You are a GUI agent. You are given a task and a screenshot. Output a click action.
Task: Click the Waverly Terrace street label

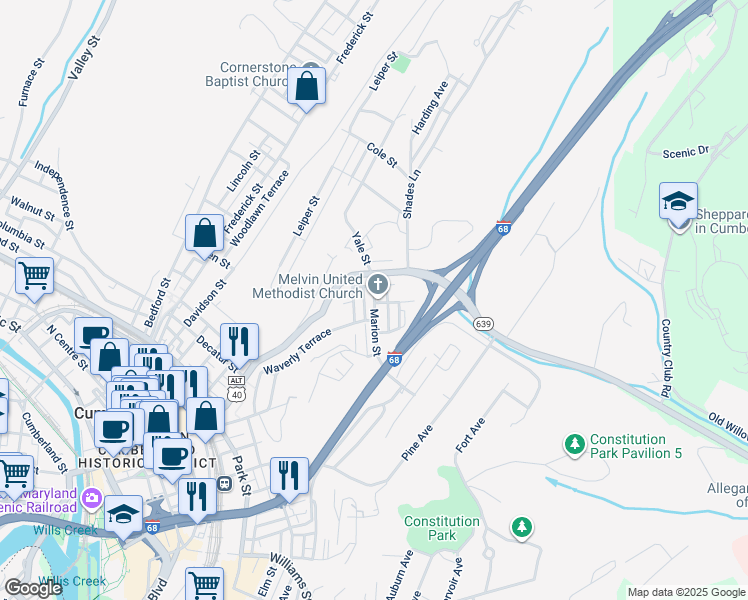[297, 352]
